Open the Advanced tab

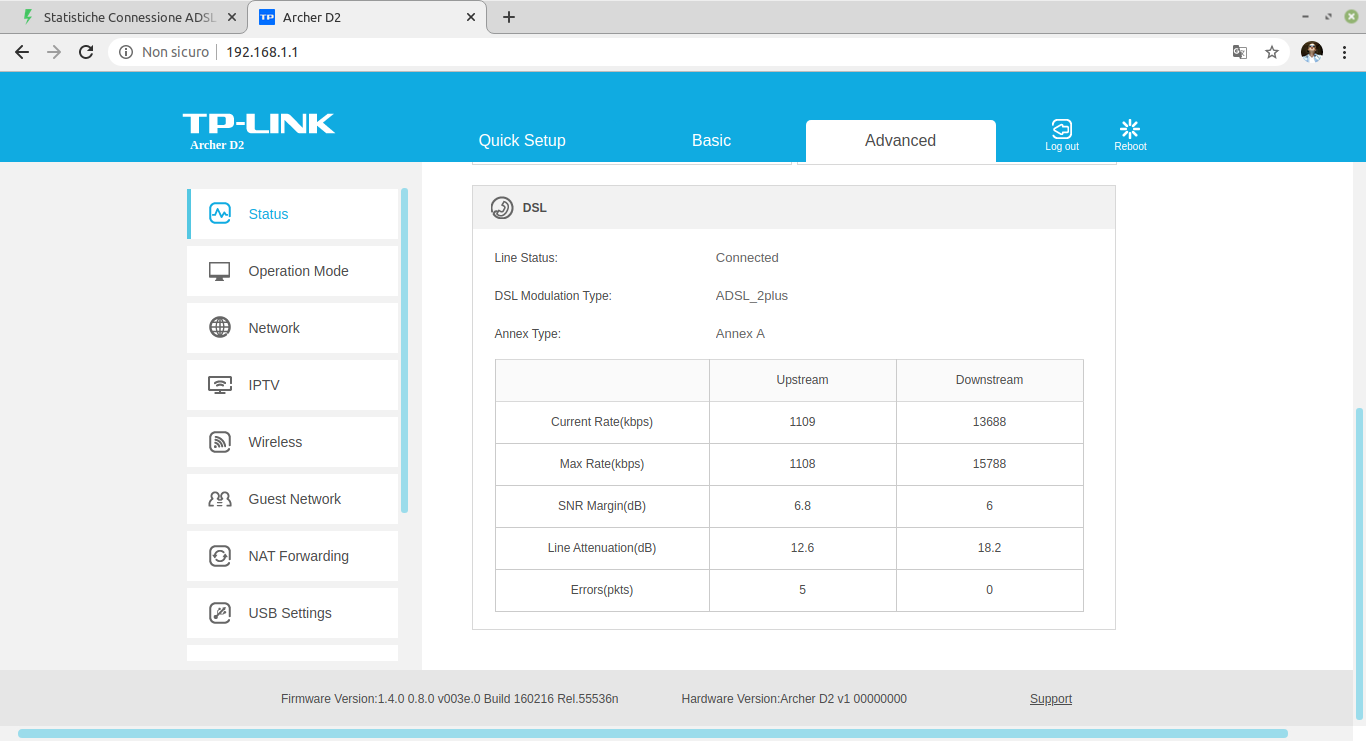900,141
